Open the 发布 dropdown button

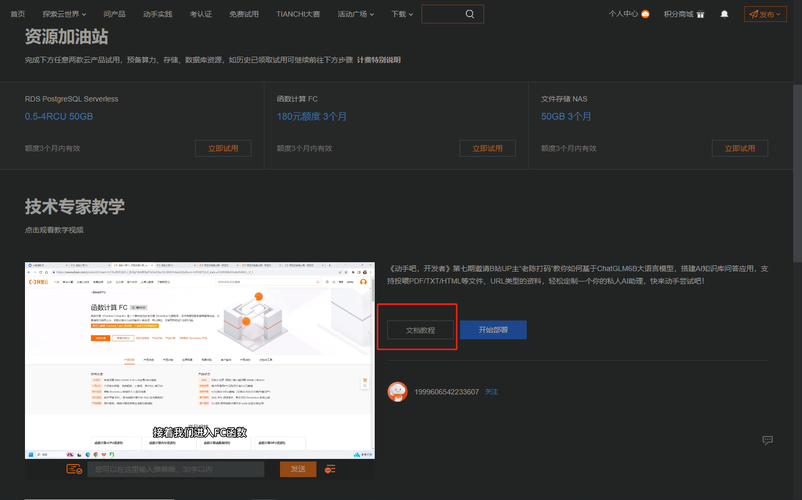tap(765, 14)
